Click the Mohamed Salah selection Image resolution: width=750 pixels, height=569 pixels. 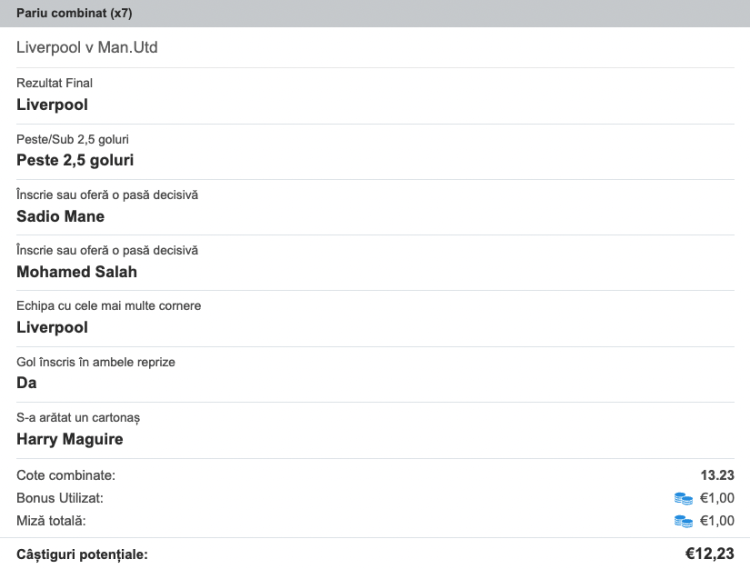click(77, 272)
